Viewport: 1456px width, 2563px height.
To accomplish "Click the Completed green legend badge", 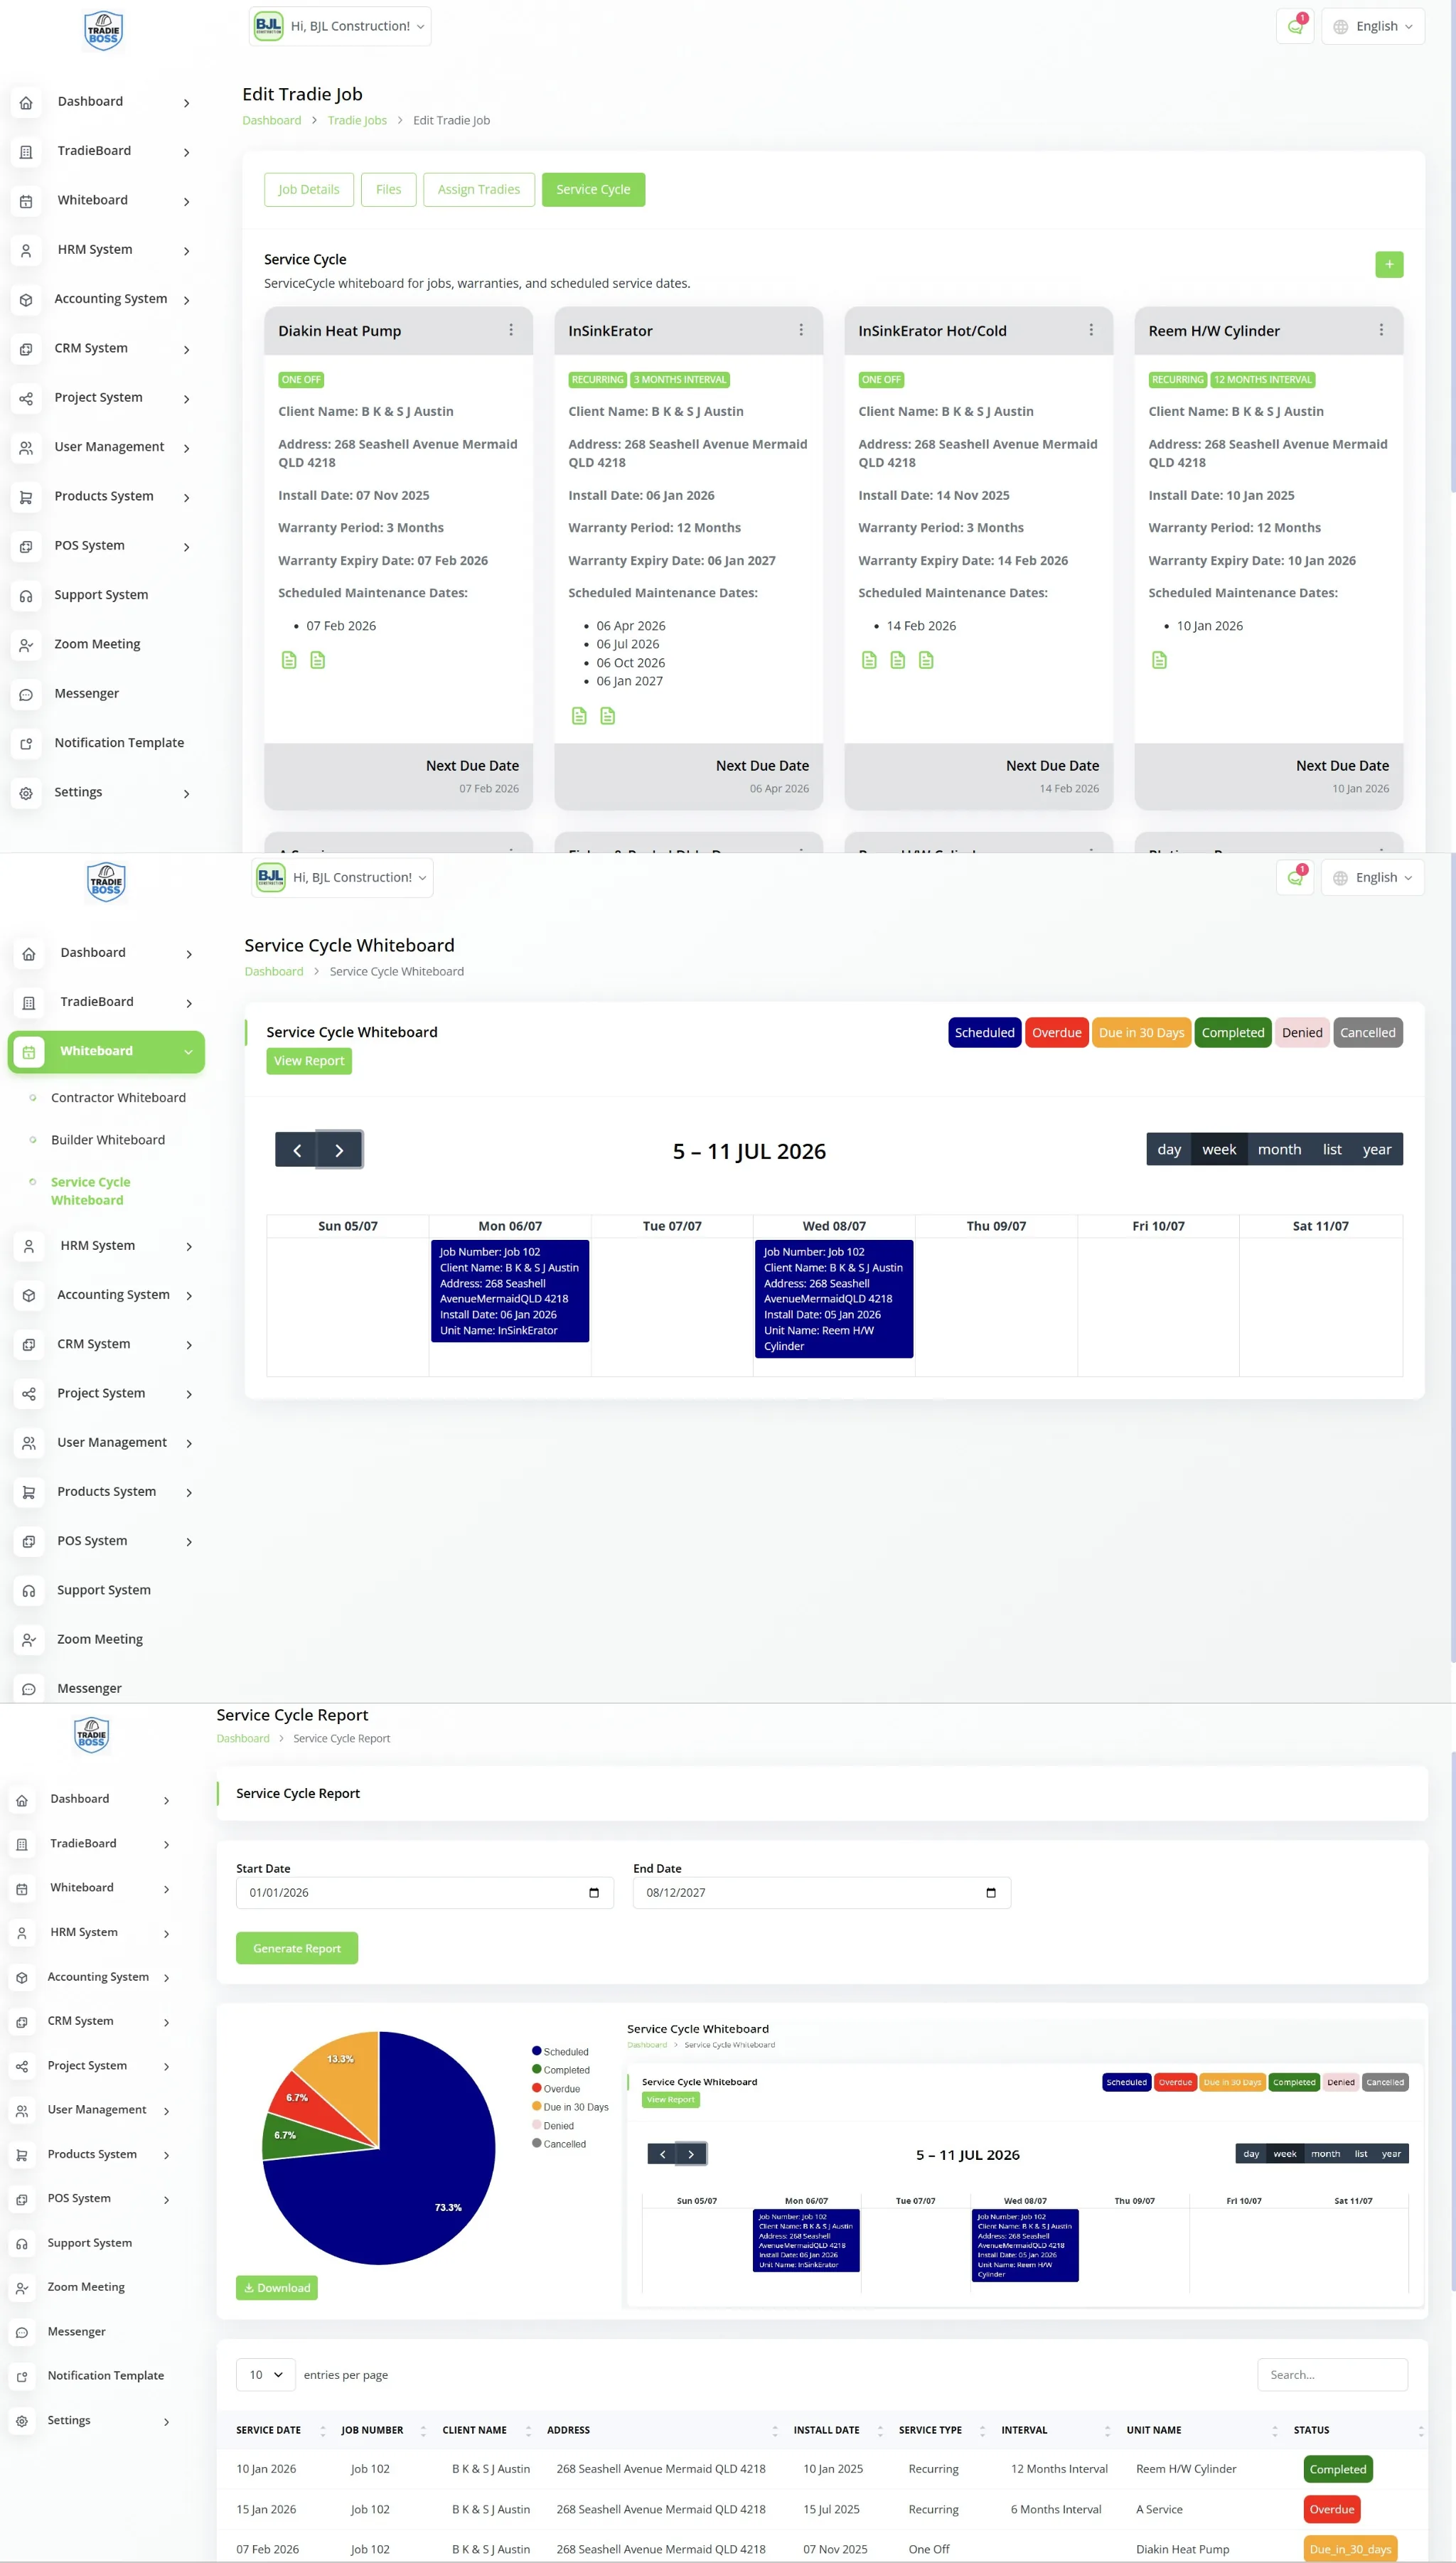I will point(1232,1032).
